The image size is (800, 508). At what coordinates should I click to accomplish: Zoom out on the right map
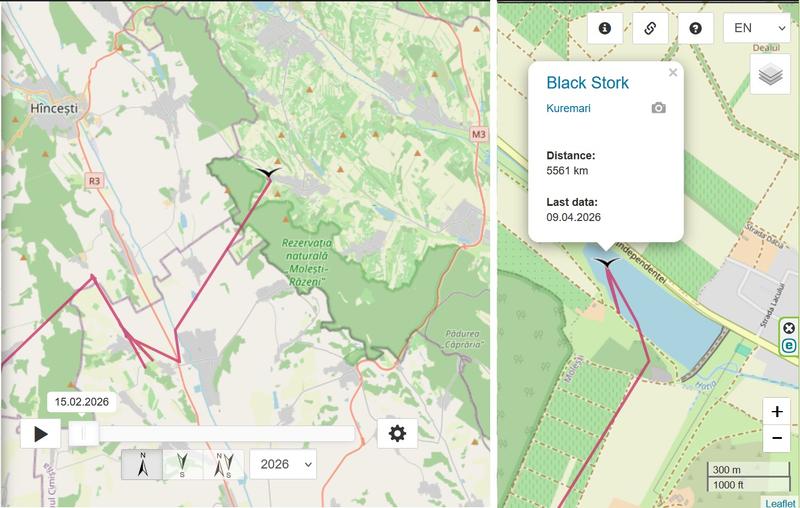pyautogui.click(x=777, y=438)
